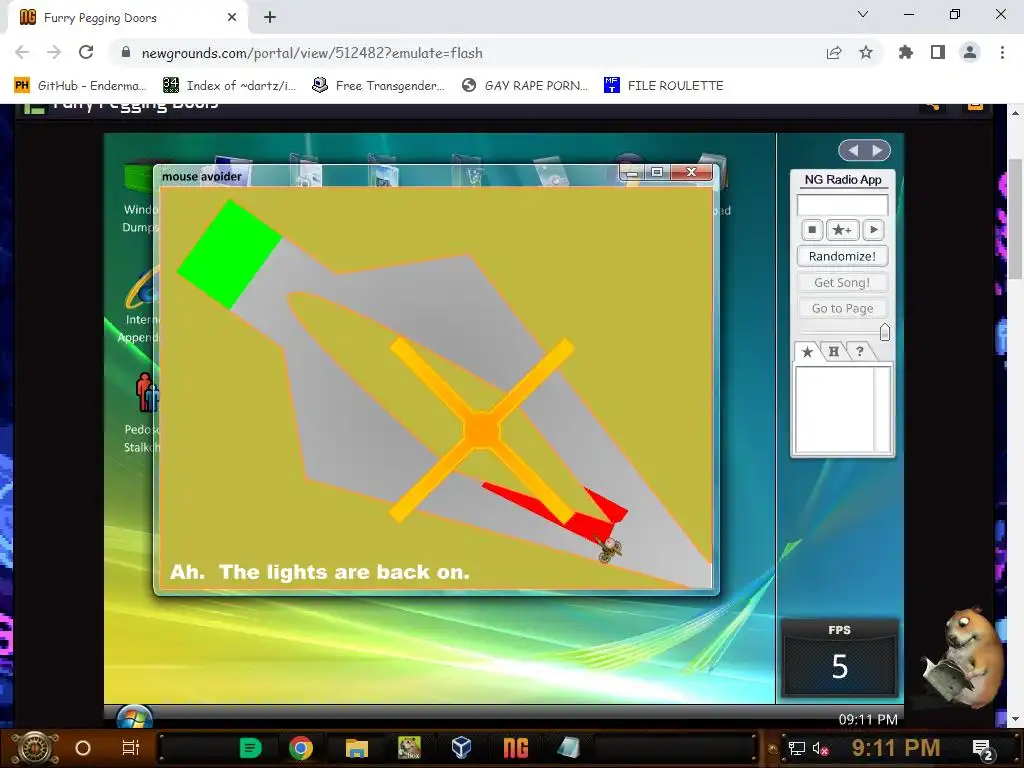Open a new Chrome tab
The height and width of the screenshot is (768, 1024).
click(270, 17)
